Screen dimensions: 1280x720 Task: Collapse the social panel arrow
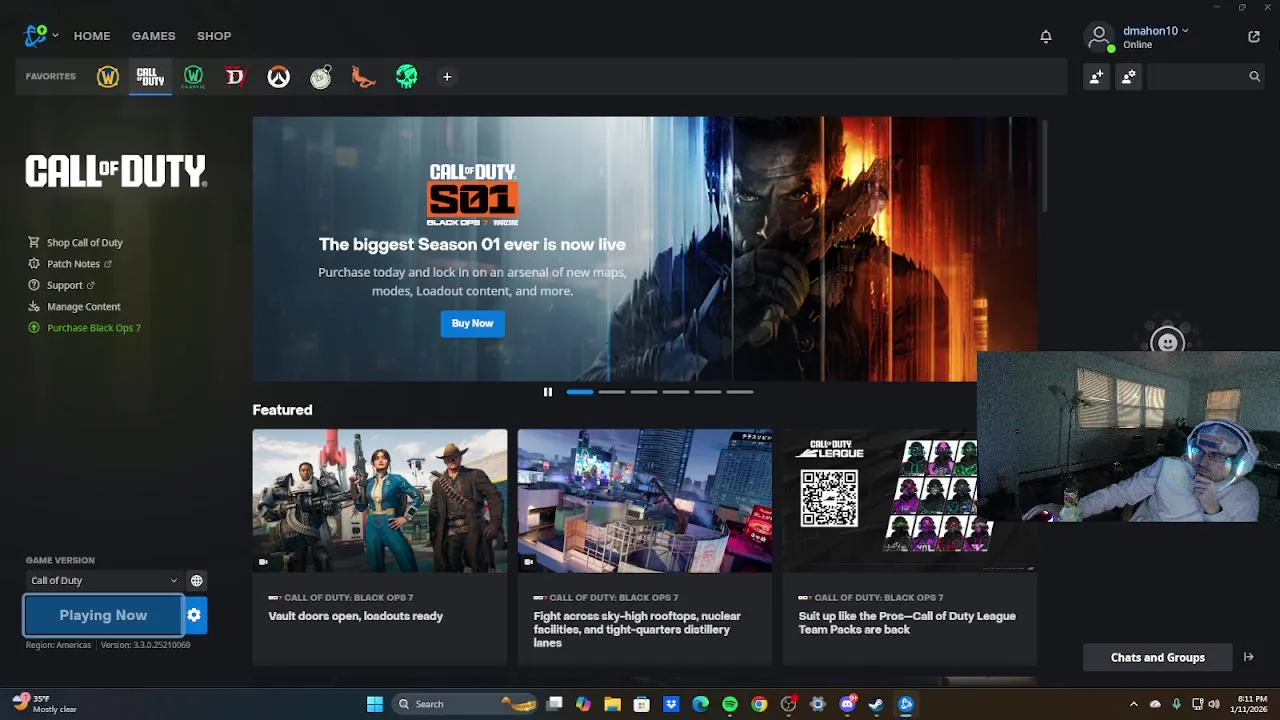(x=1248, y=657)
